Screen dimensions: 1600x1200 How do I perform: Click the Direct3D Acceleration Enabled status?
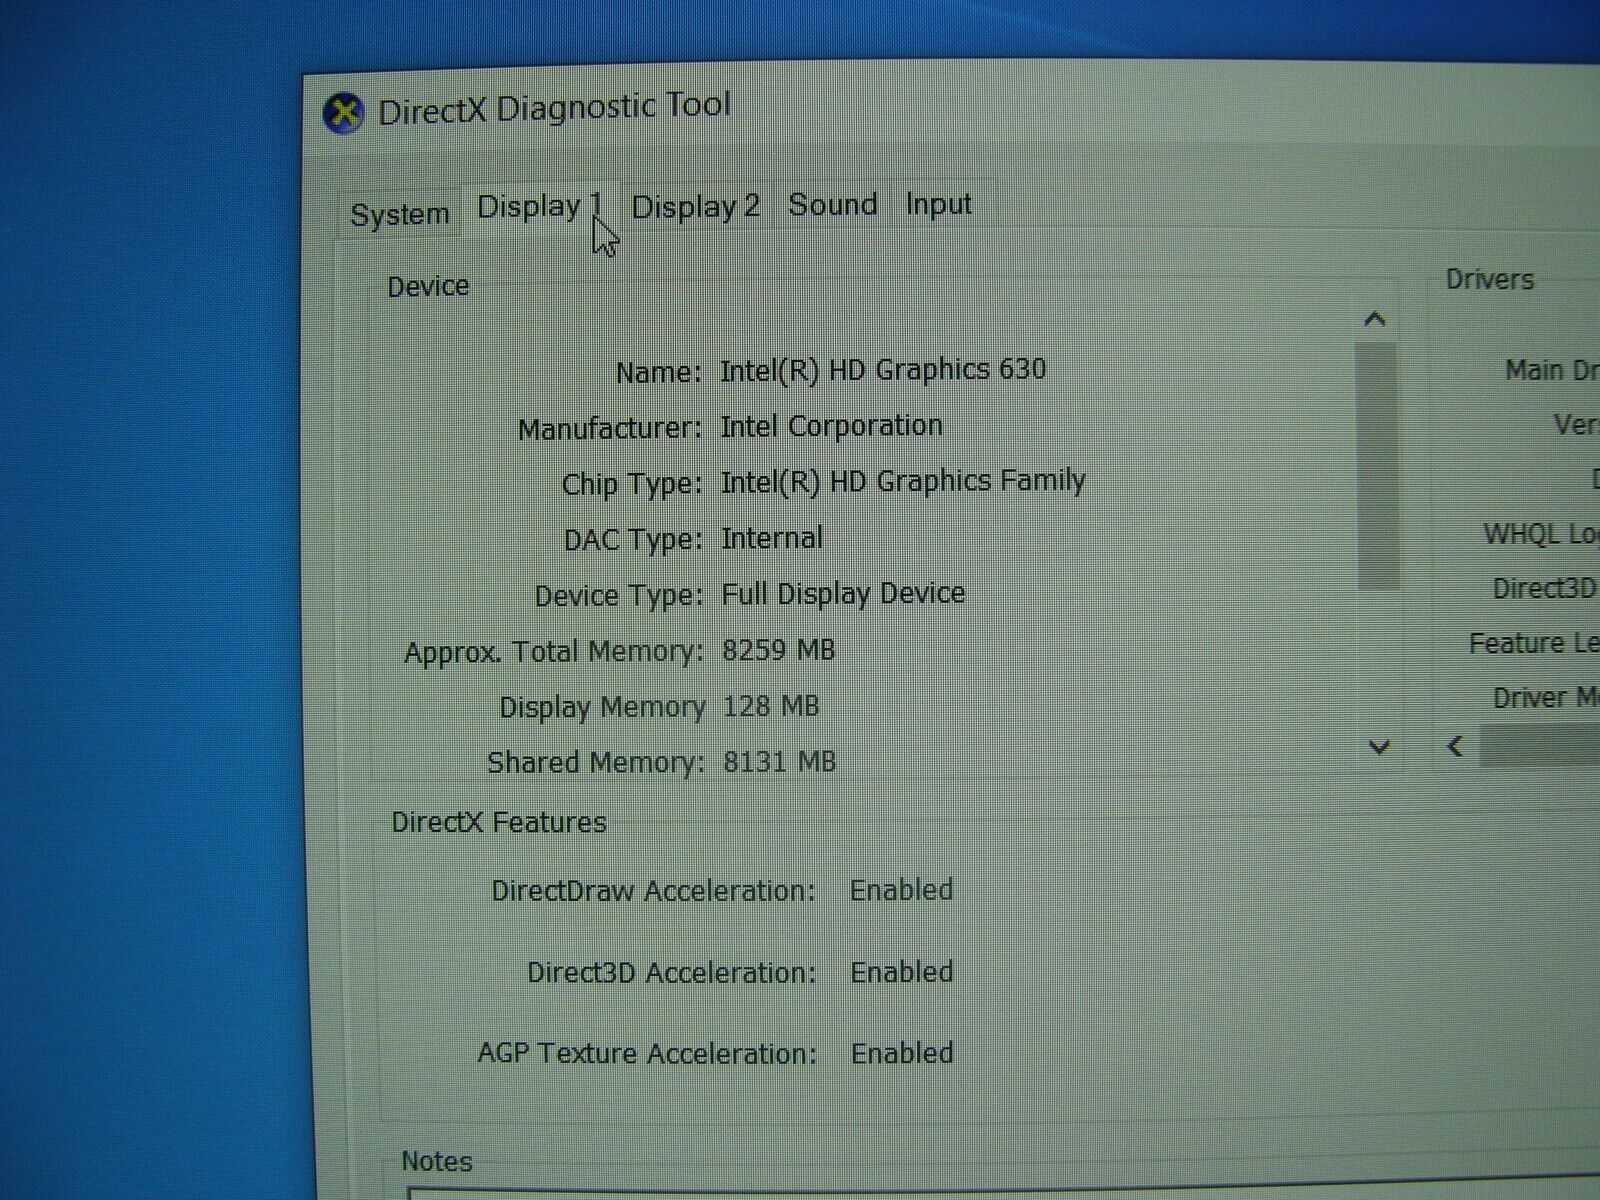click(x=902, y=972)
